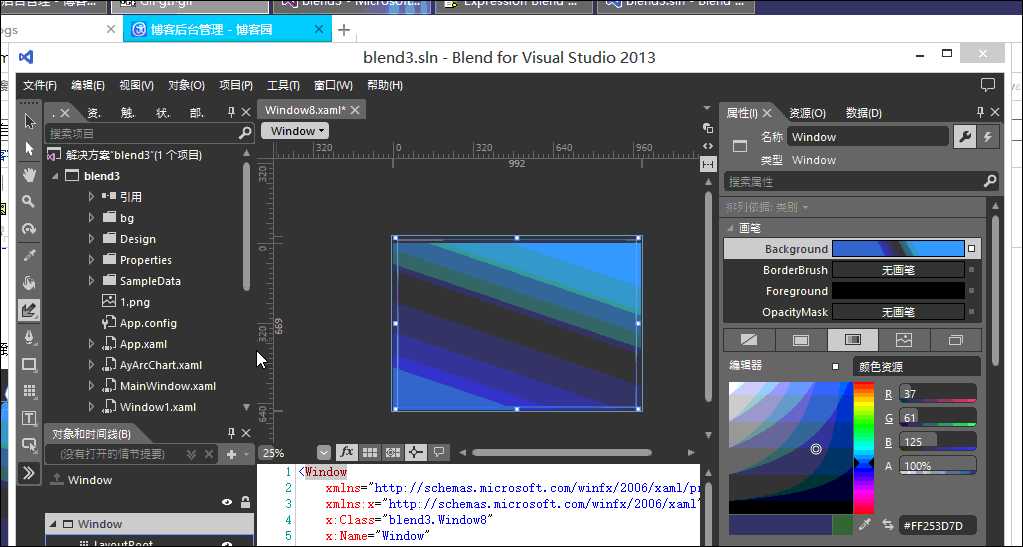Collapse the blend3 project node

55,176
